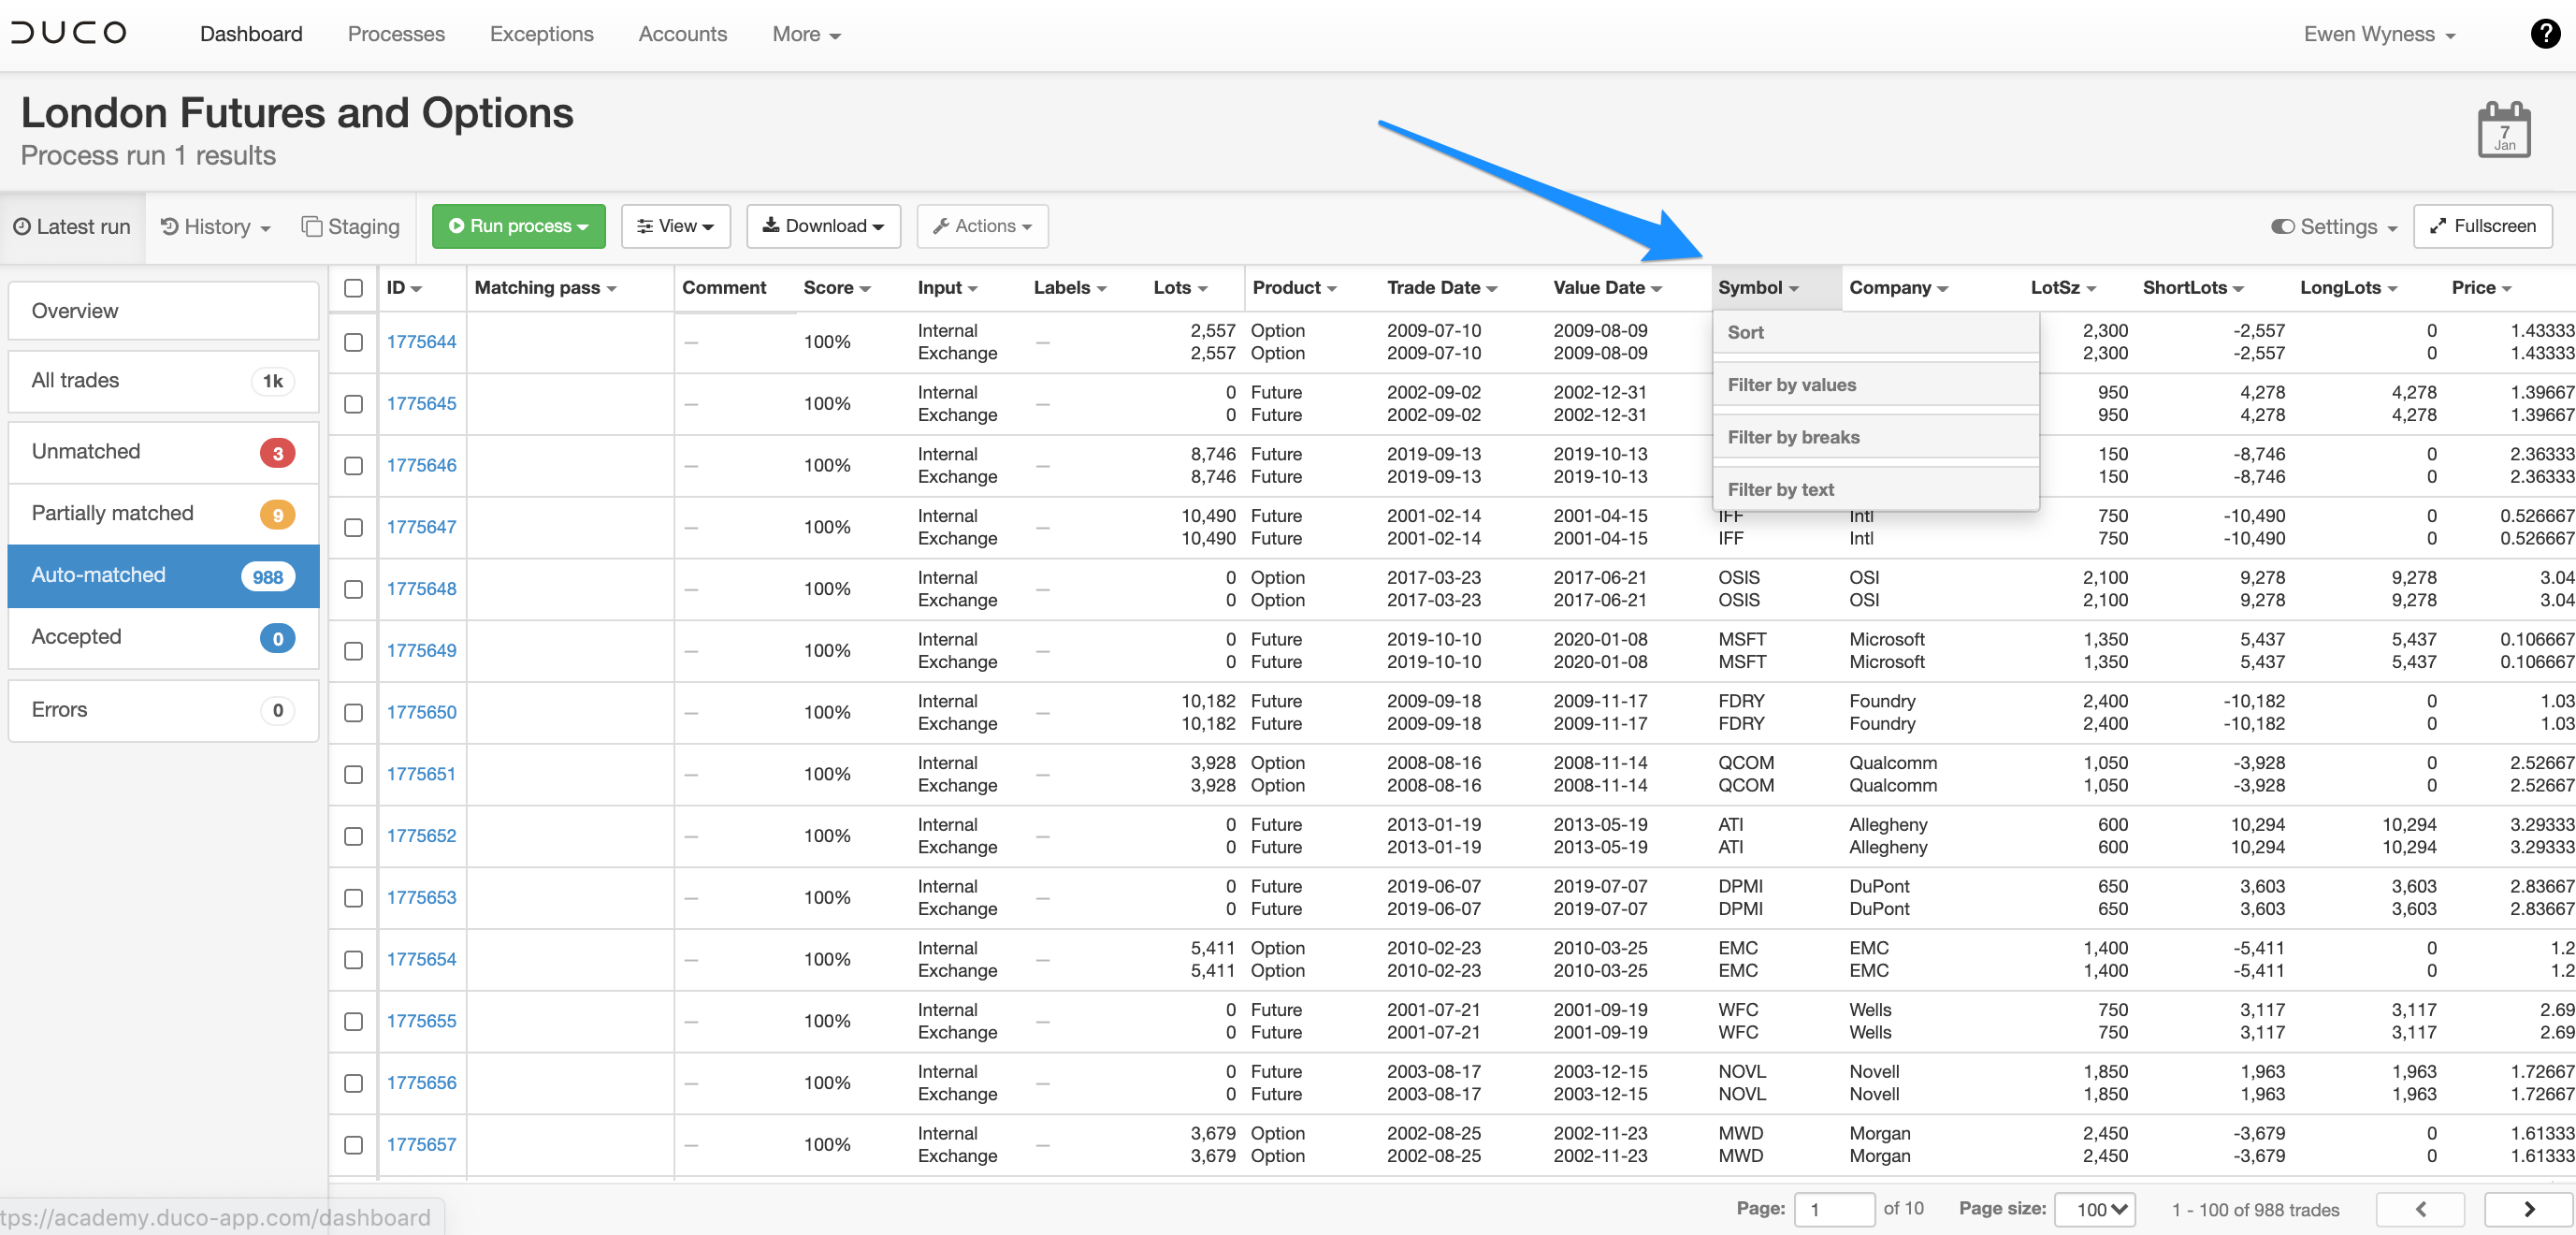Image resolution: width=2576 pixels, height=1235 pixels.
Task: Show Unmatched trades in the sidebar
Action: click(x=163, y=453)
